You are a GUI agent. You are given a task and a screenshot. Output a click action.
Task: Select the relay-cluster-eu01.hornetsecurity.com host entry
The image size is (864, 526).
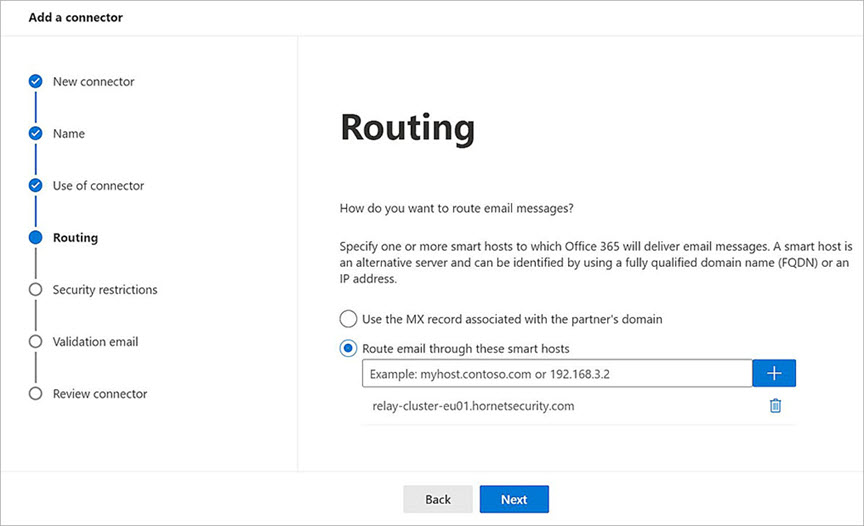[473, 406]
